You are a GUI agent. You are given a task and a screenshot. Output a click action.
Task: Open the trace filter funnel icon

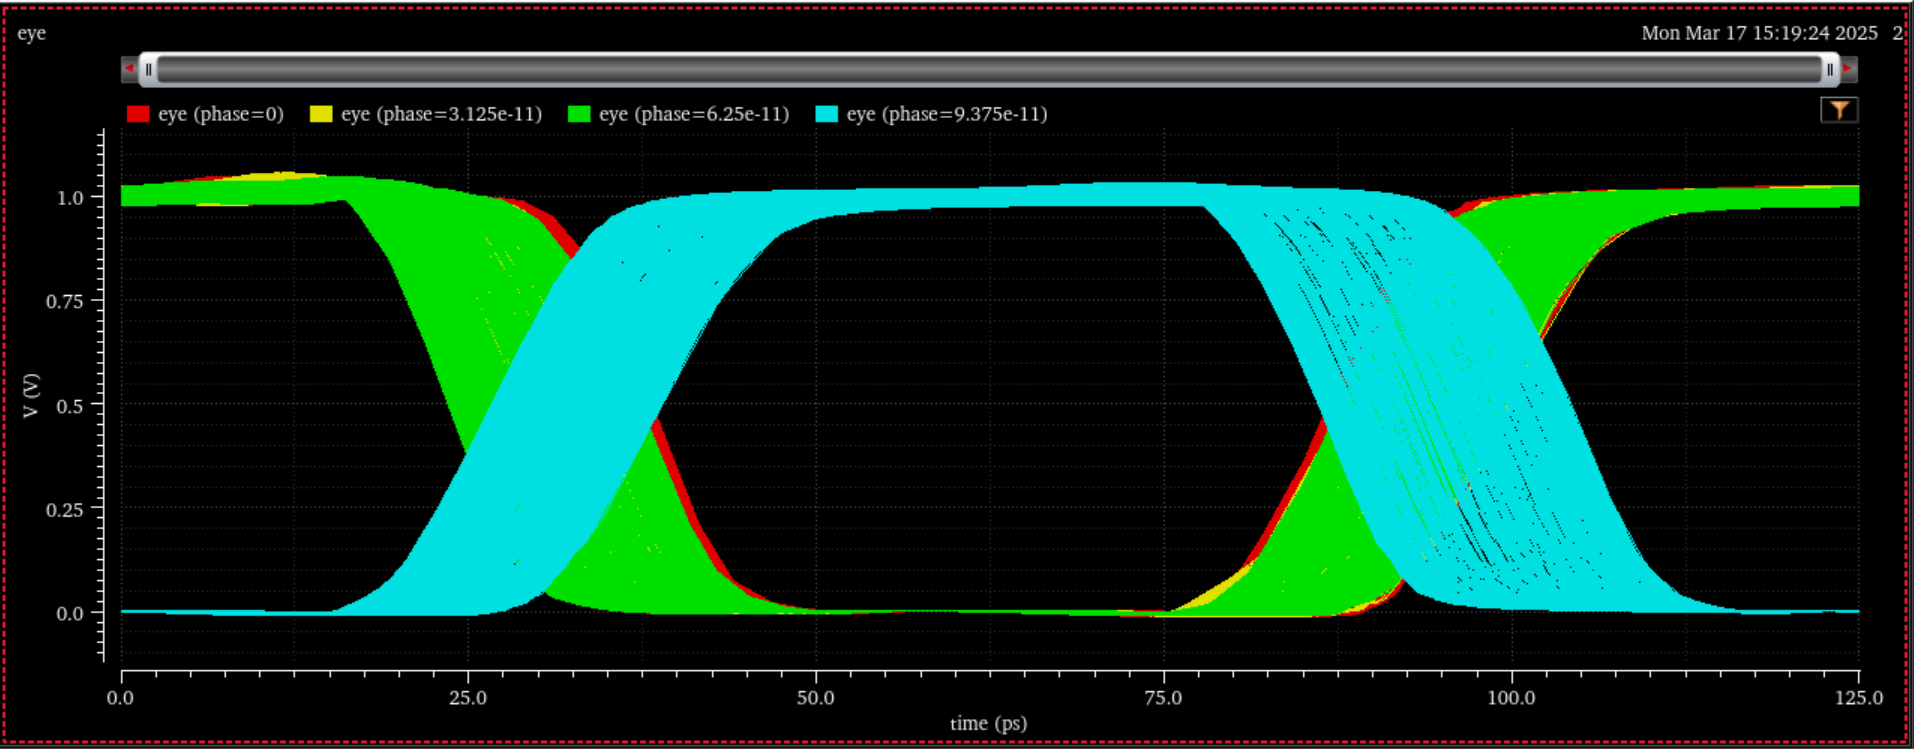coord(1839,110)
